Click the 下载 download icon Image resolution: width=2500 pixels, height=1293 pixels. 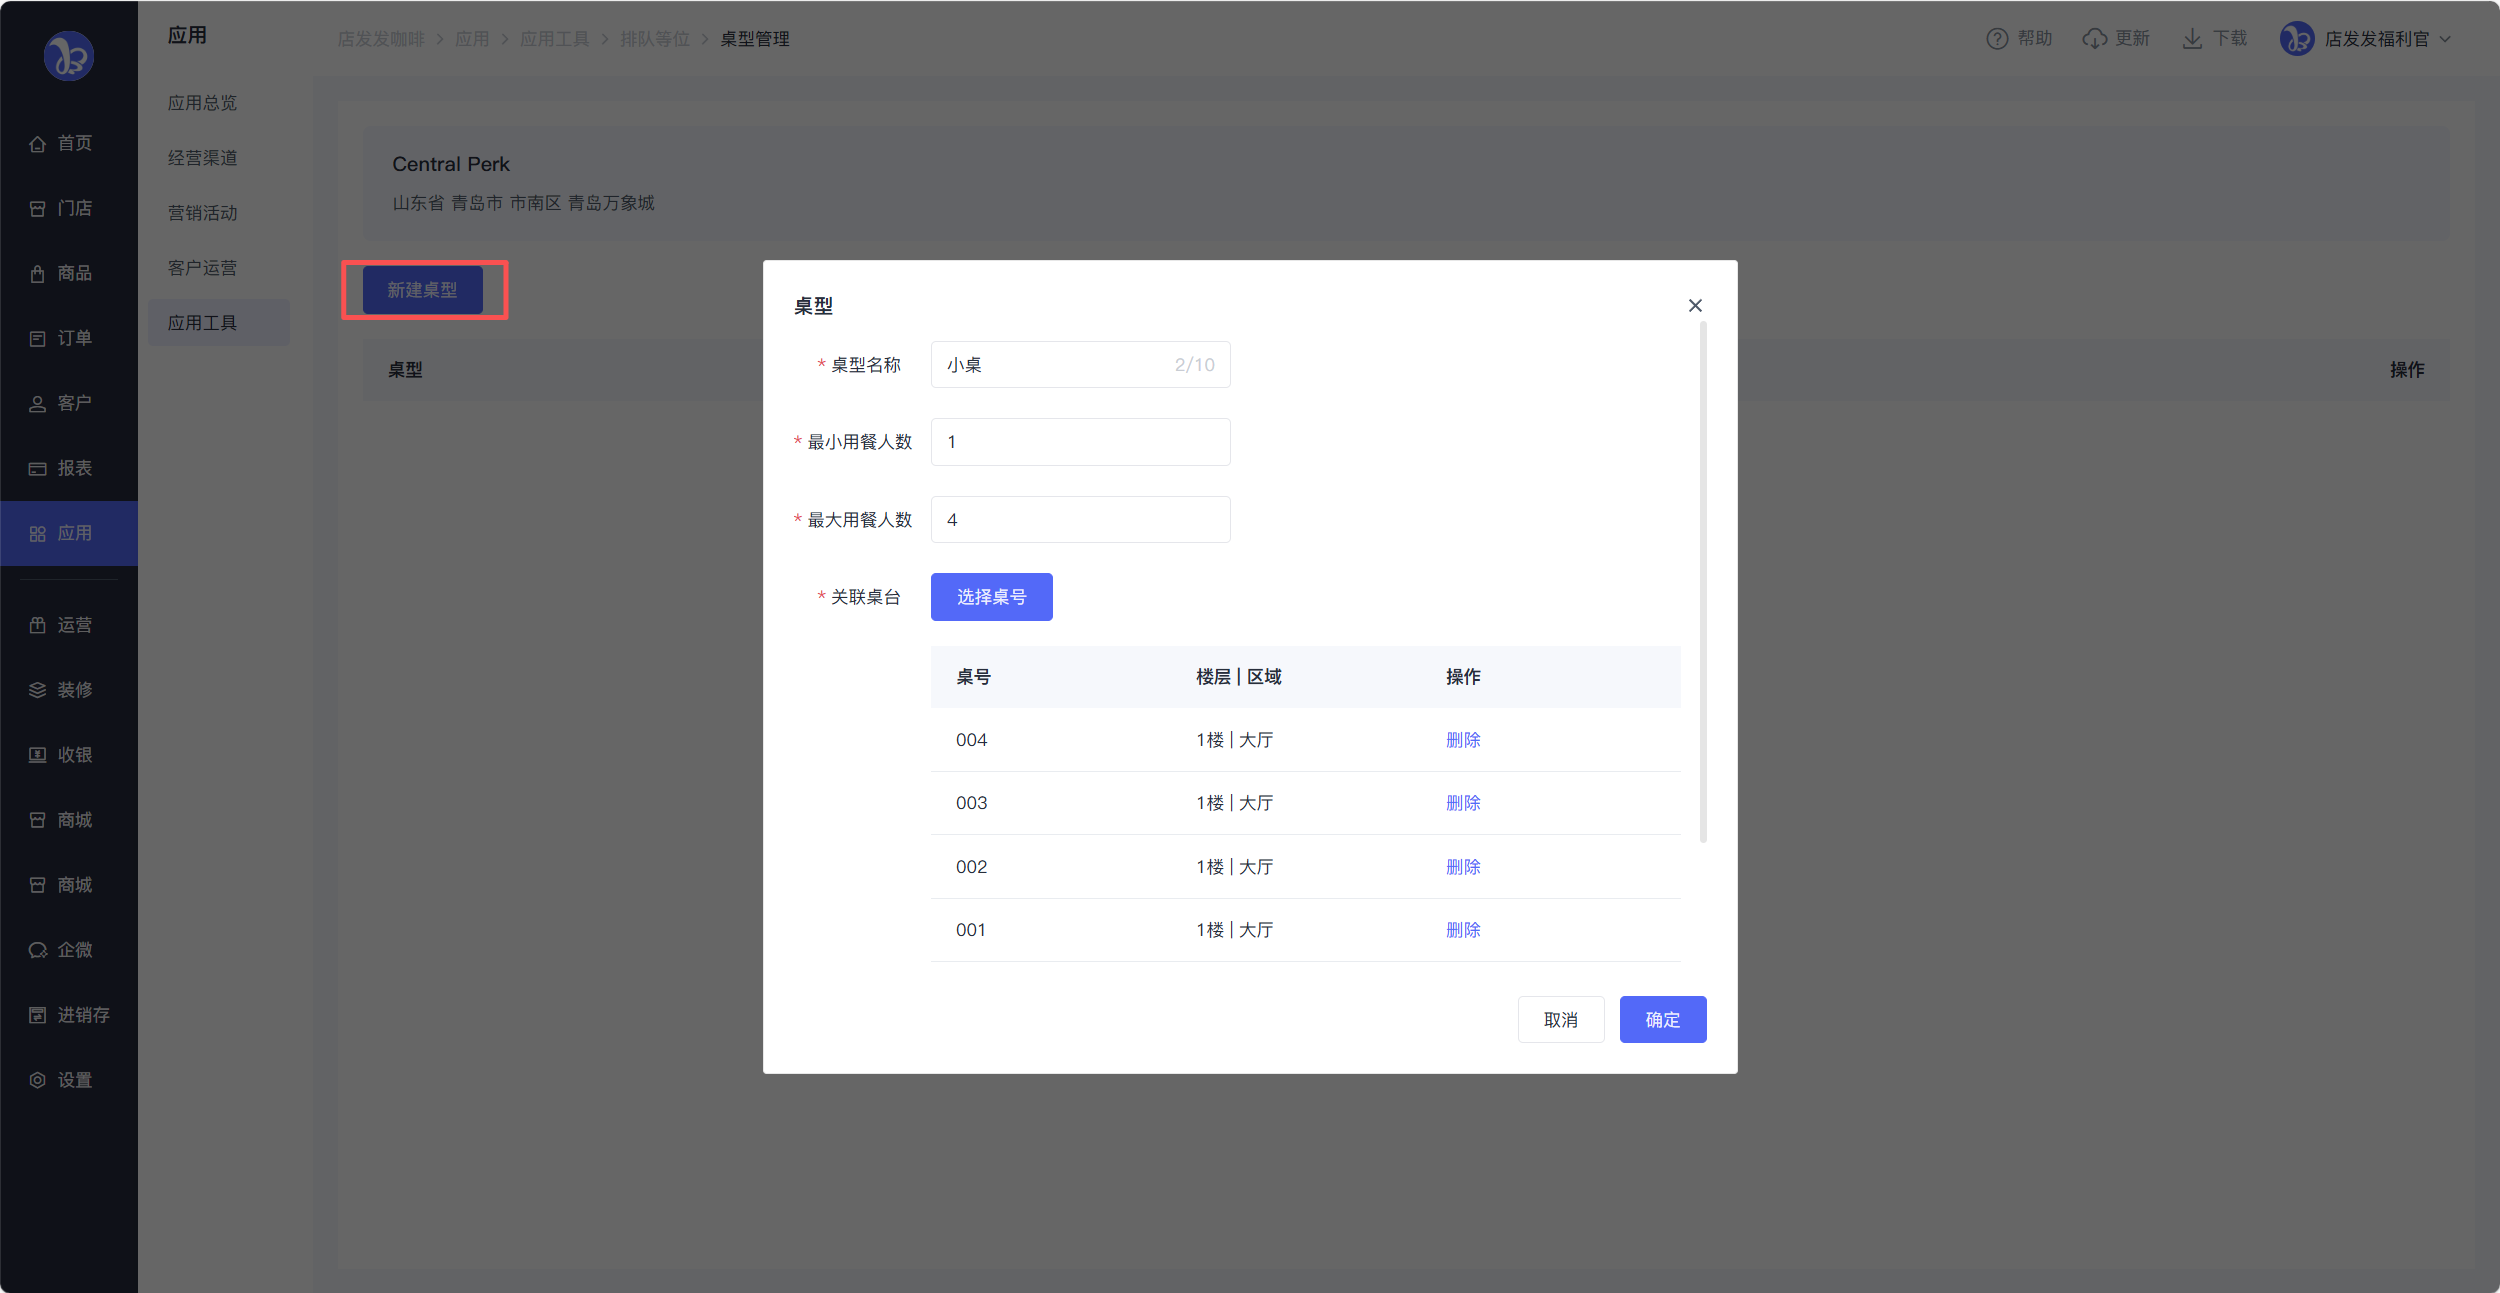2192,39
